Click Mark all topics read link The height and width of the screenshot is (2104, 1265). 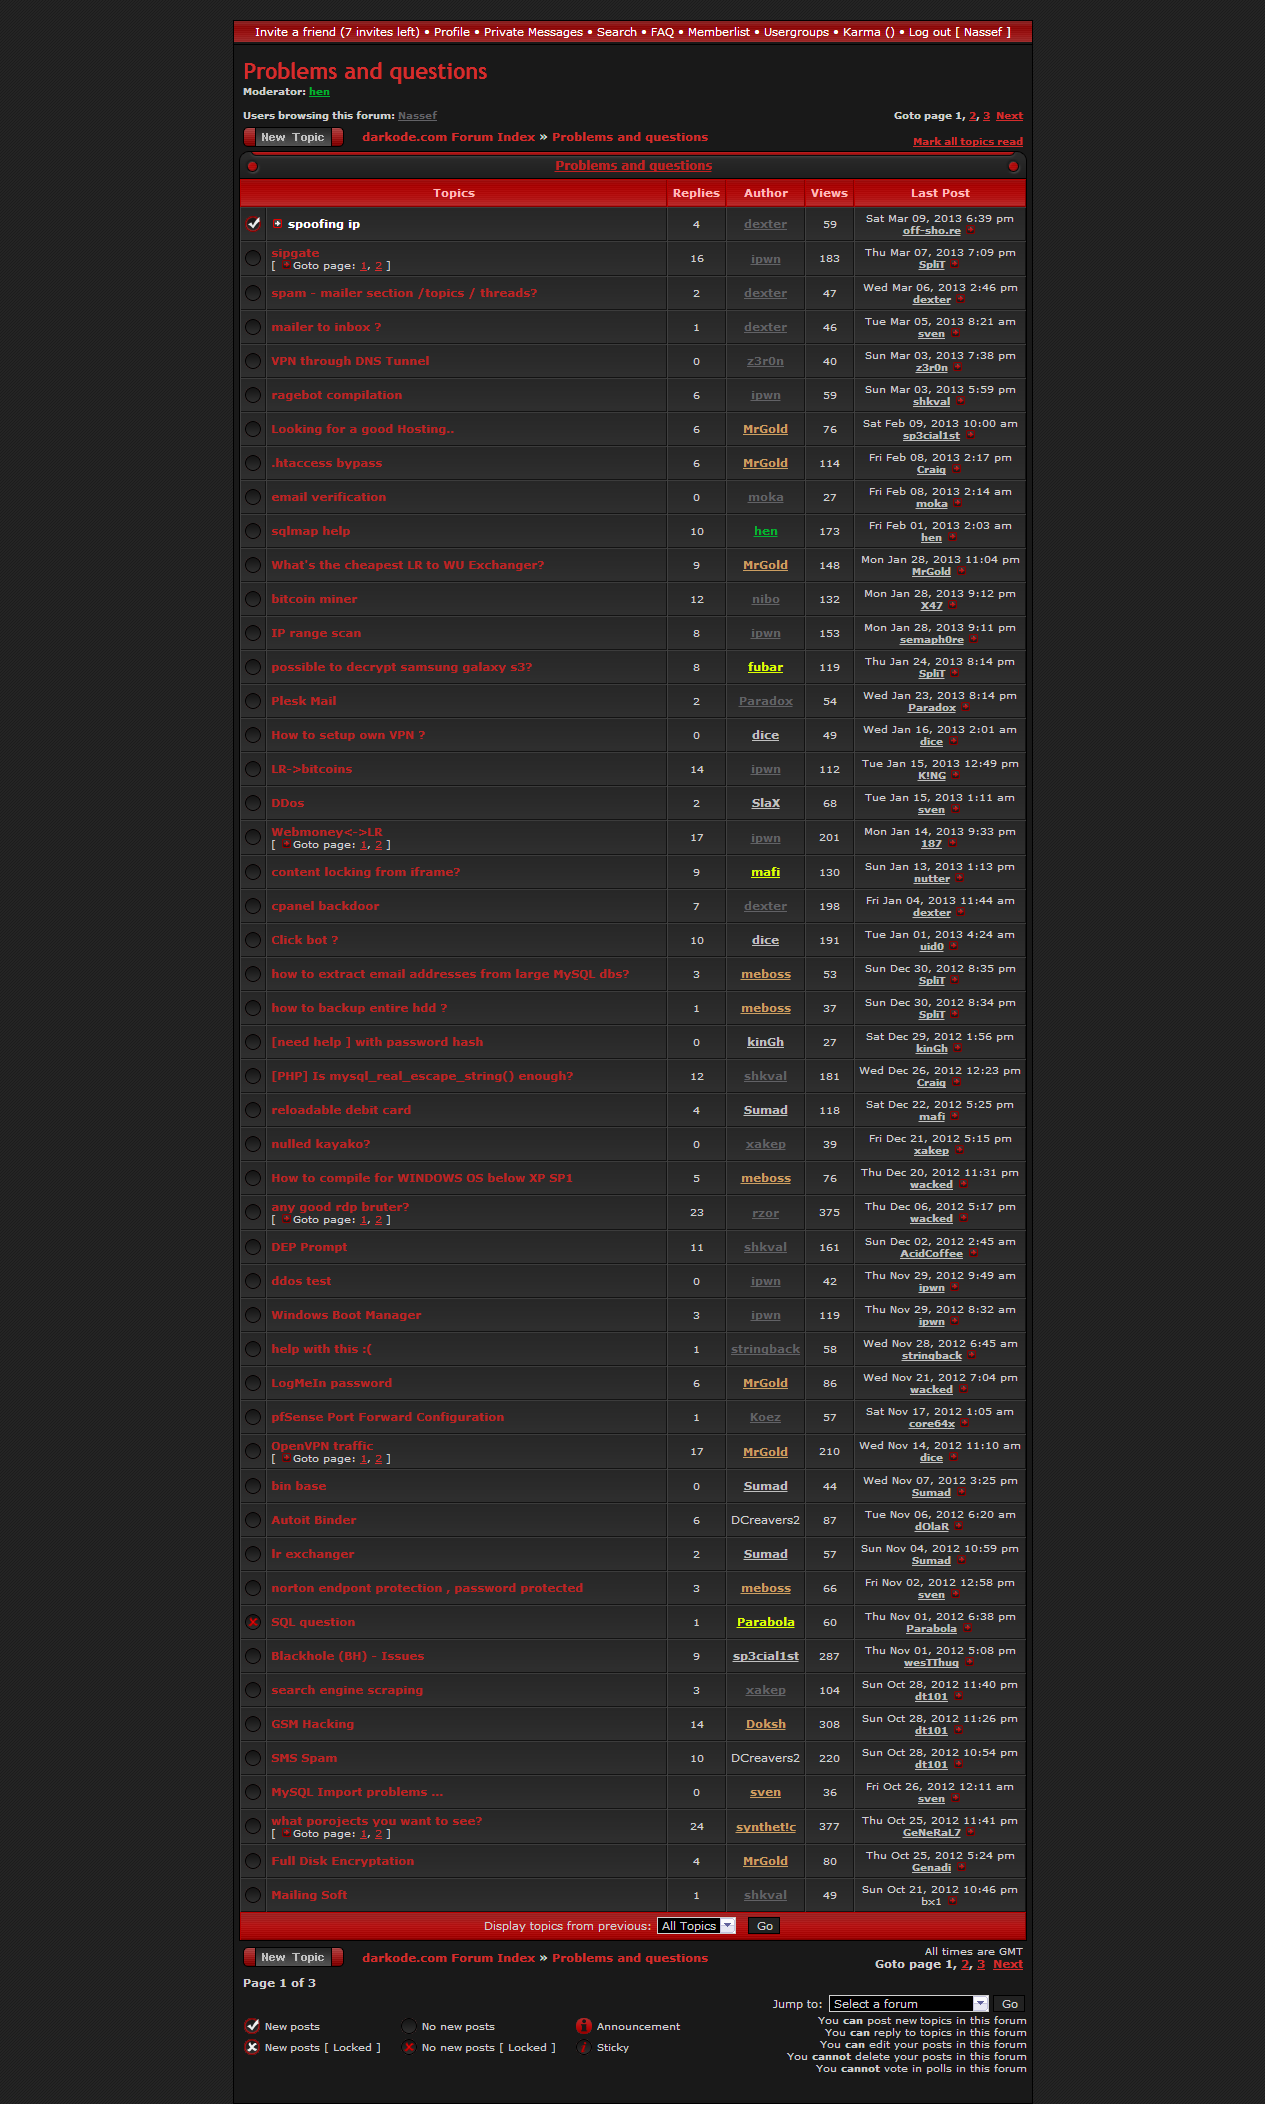[967, 142]
